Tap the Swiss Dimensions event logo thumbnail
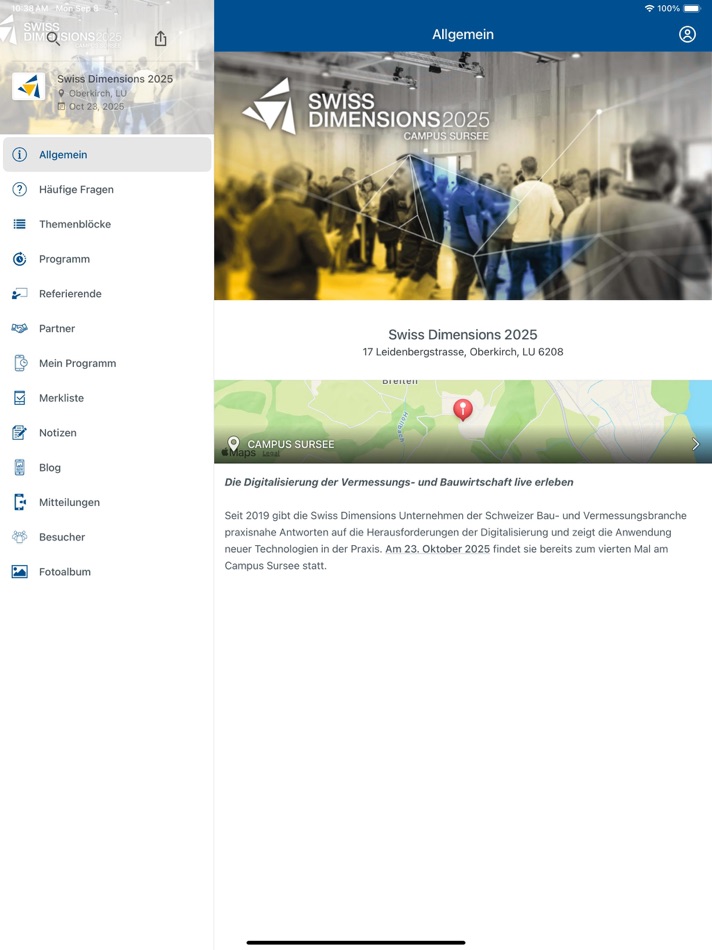Viewport: 712px width, 950px height. [x=28, y=87]
